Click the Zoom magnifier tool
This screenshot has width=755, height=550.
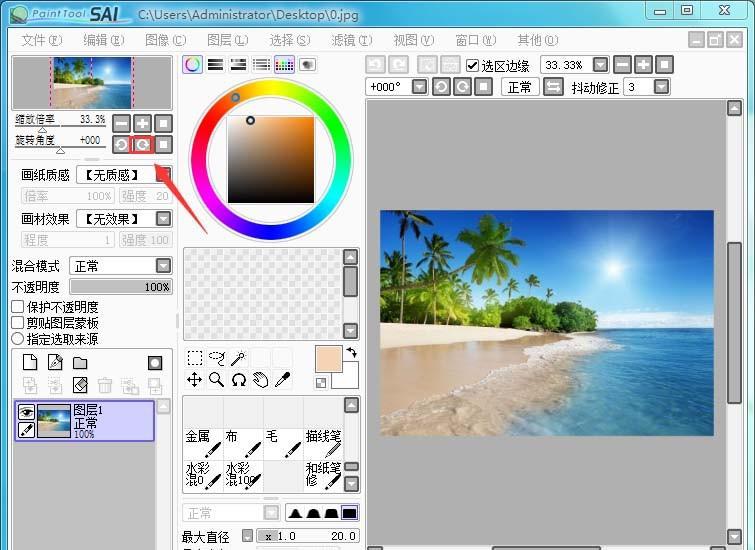pyautogui.click(x=216, y=380)
